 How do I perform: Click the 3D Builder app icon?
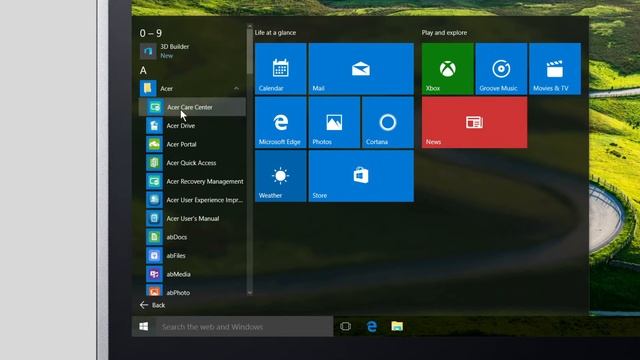click(148, 51)
